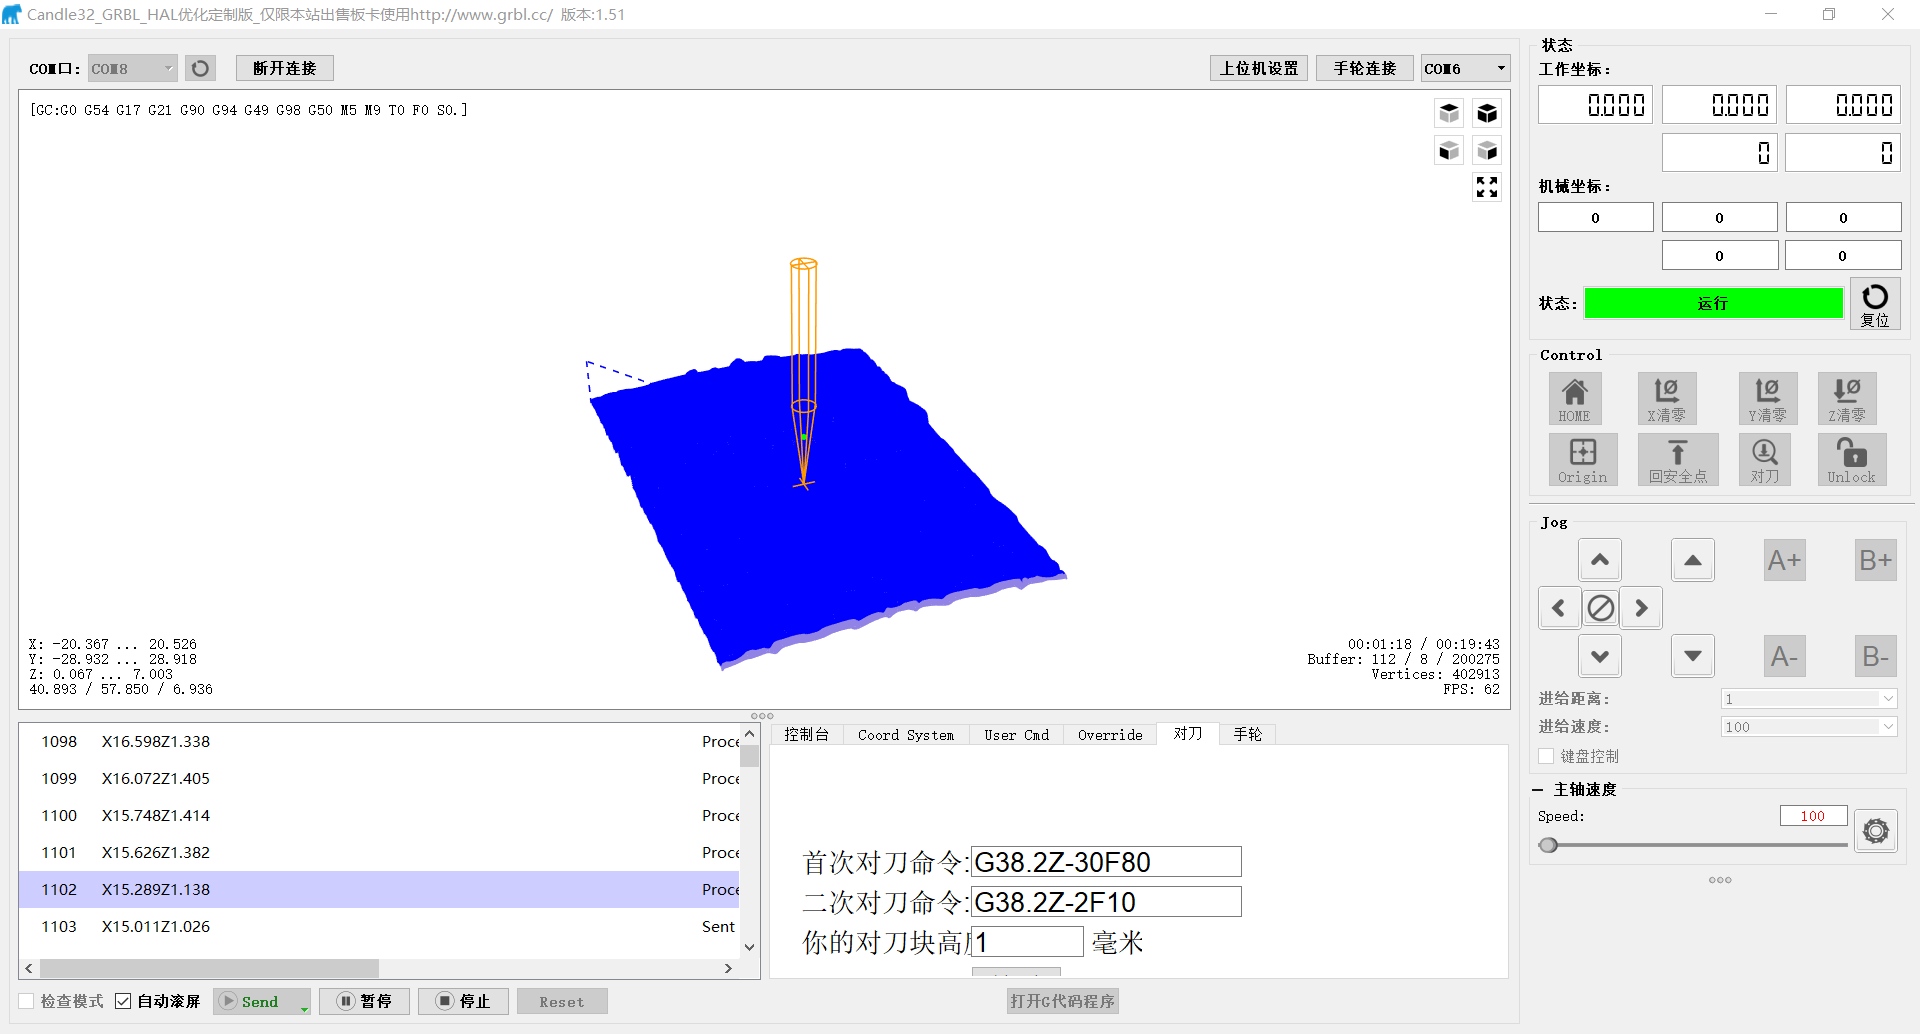
Task: Toggle the spindle gear icon button
Action: pyautogui.click(x=1876, y=831)
